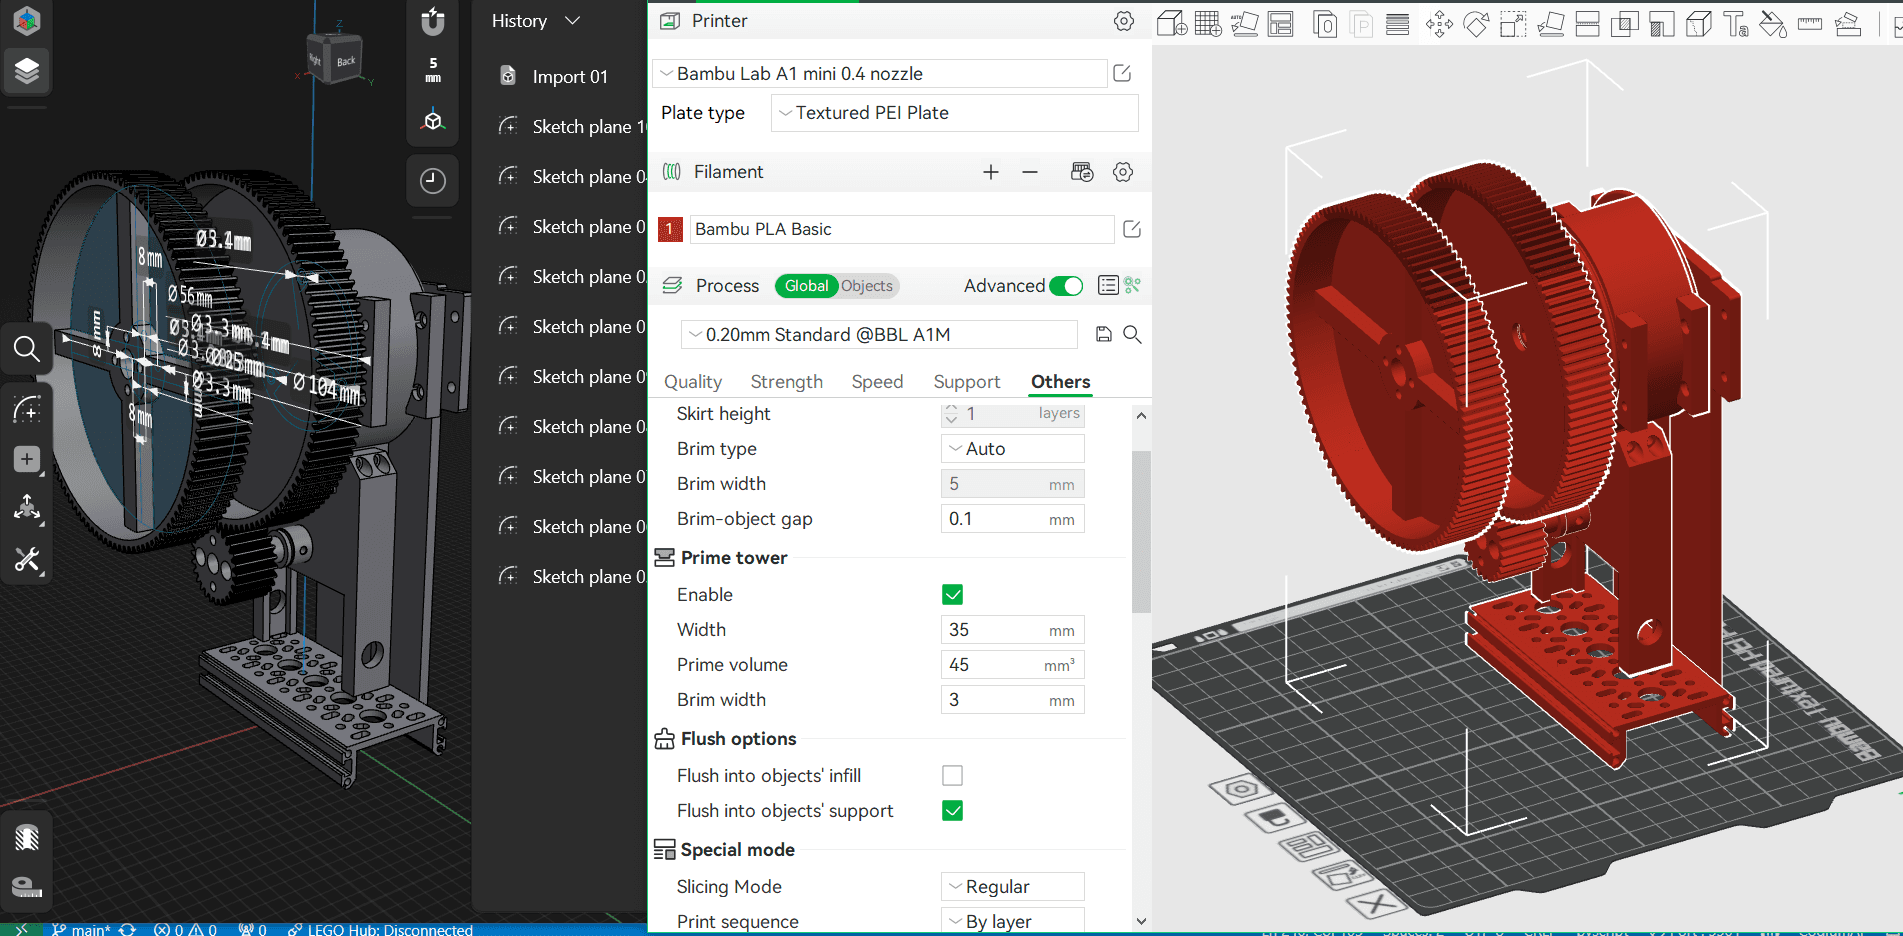Select the Cut tool
This screenshot has height=936, width=1903.
(x=1588, y=24)
